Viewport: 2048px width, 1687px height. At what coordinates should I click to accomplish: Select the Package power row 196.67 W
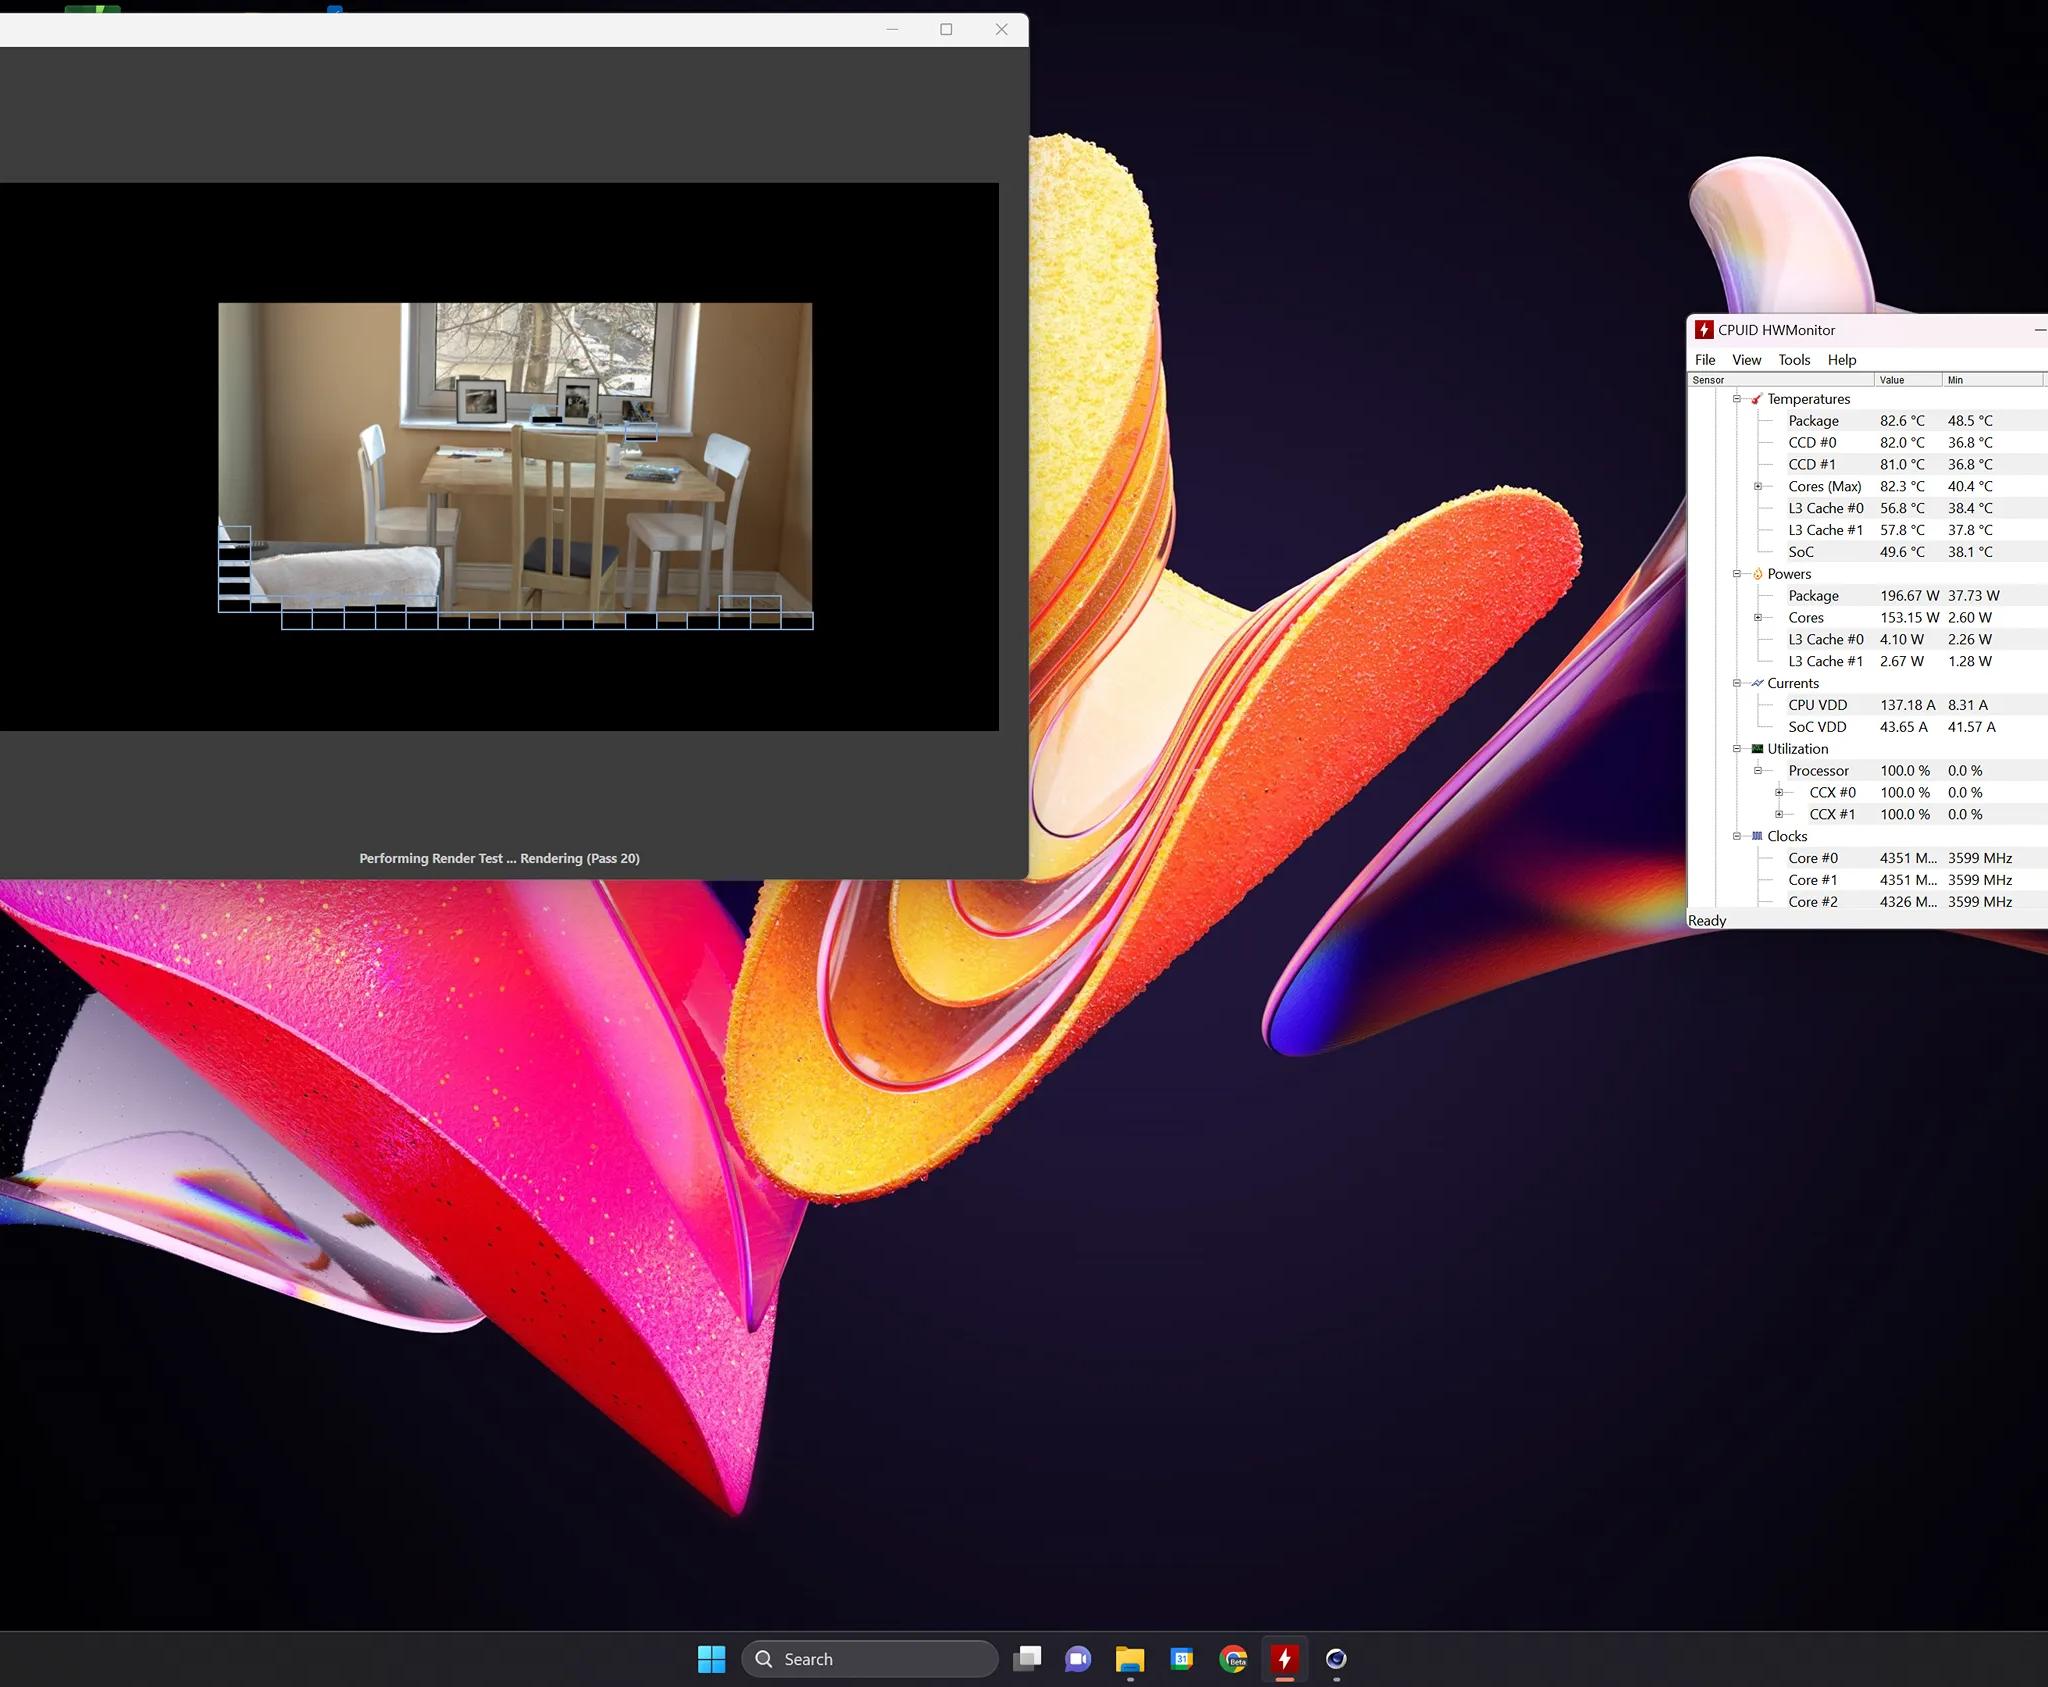[1917, 596]
